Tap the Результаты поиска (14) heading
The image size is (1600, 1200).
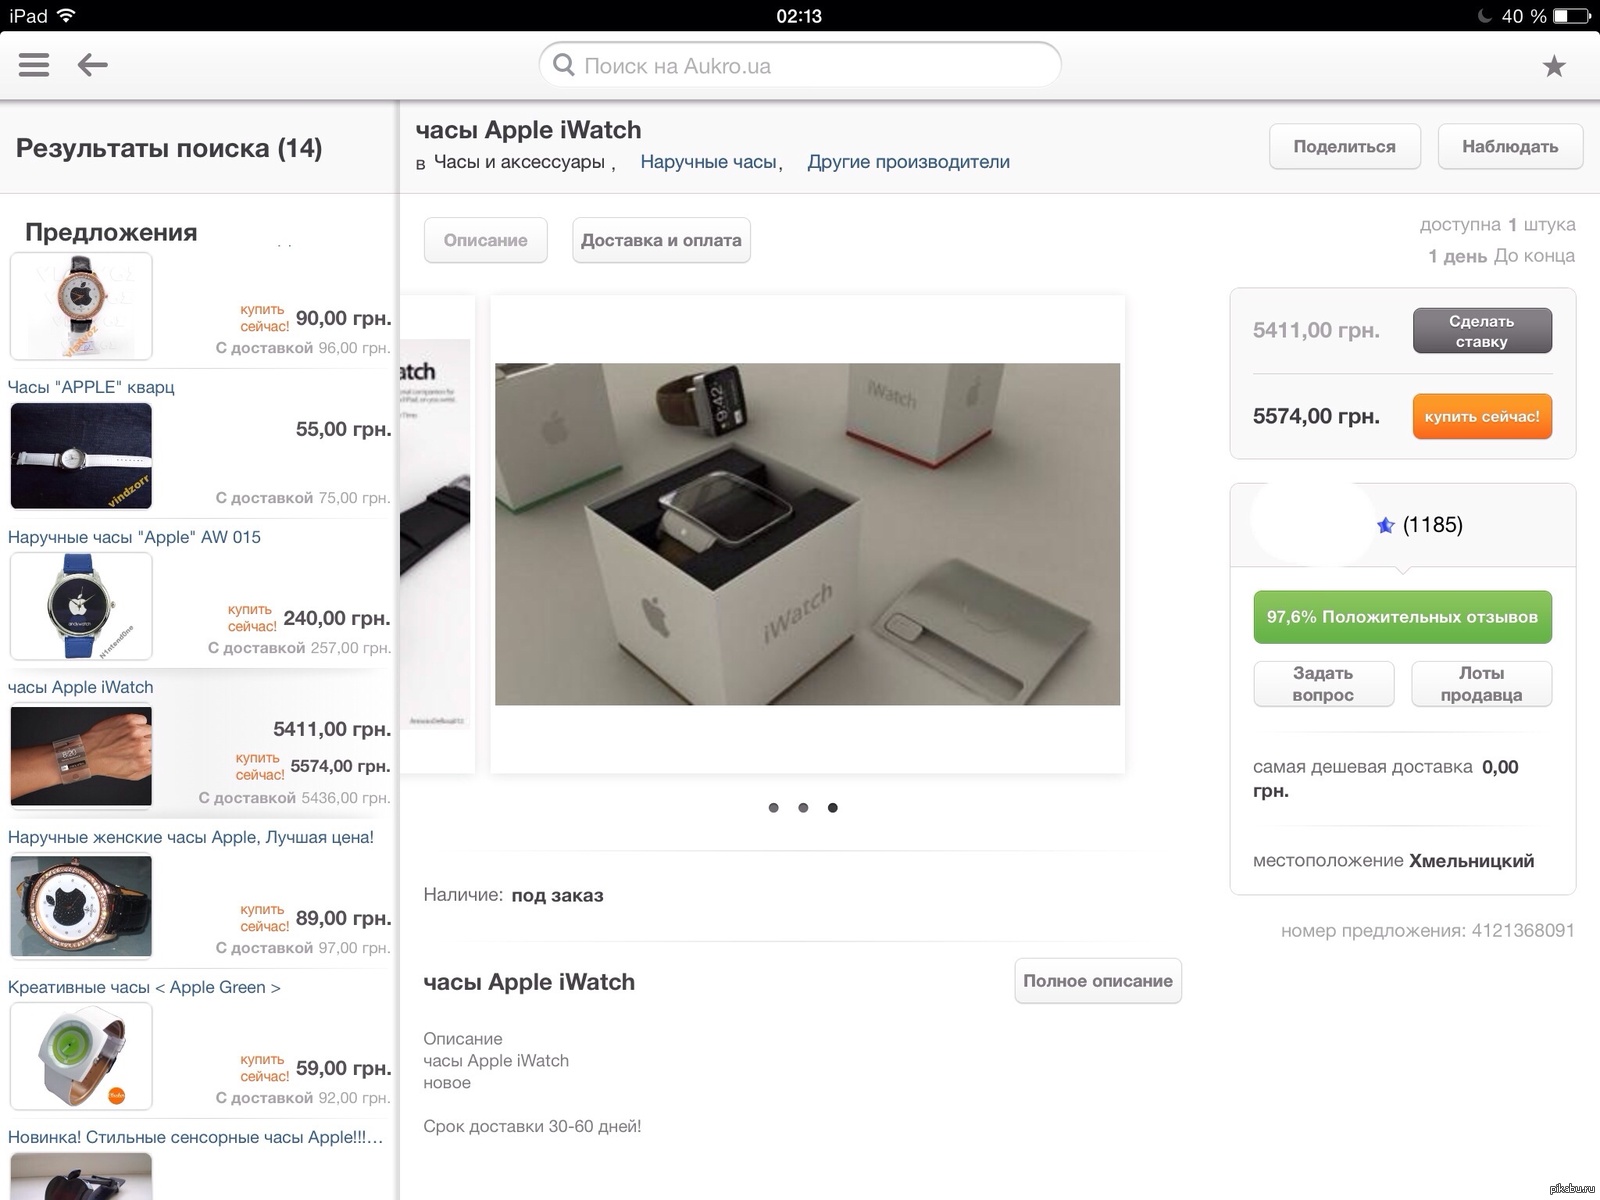coord(169,148)
